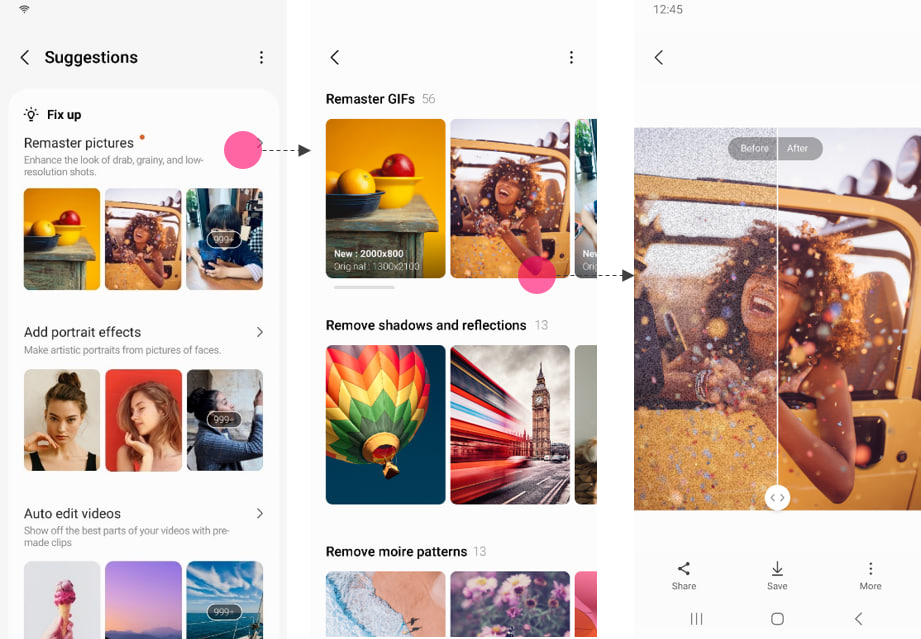This screenshot has height=639, width=921.
Task: Select the Before label
Action: pyautogui.click(x=754, y=149)
